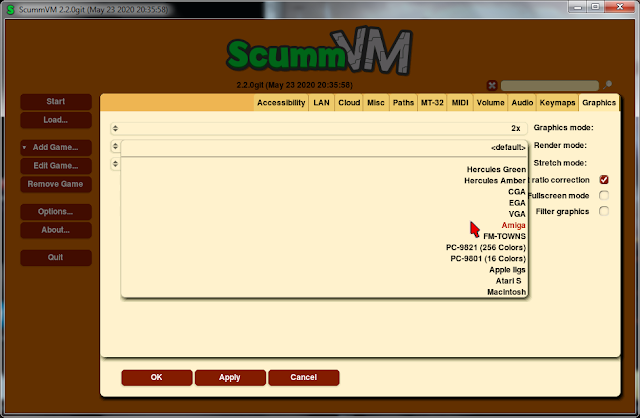Click the Options... launcher button

pyautogui.click(x=56, y=212)
